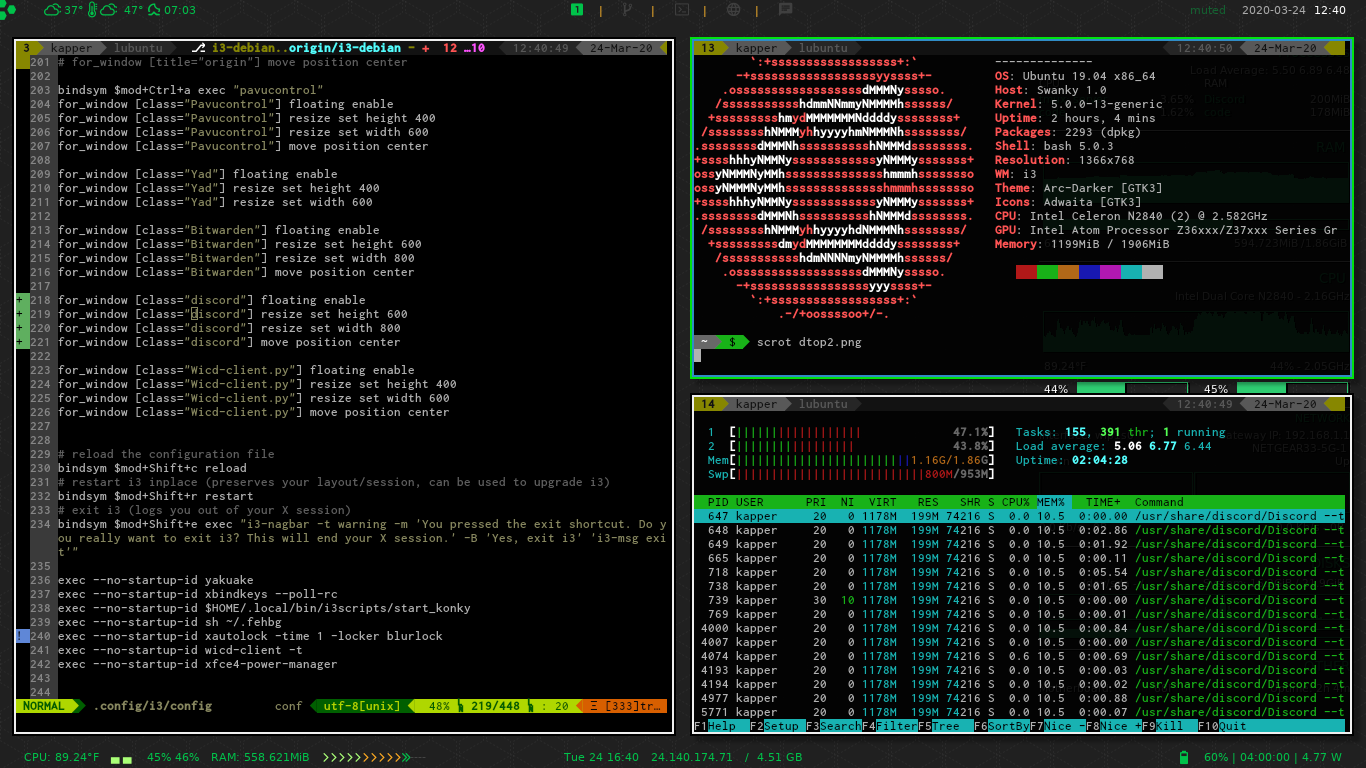Select the highlighted htop process row PID 647
Screen dimensions: 1366x768
pyautogui.click(x=1019, y=516)
